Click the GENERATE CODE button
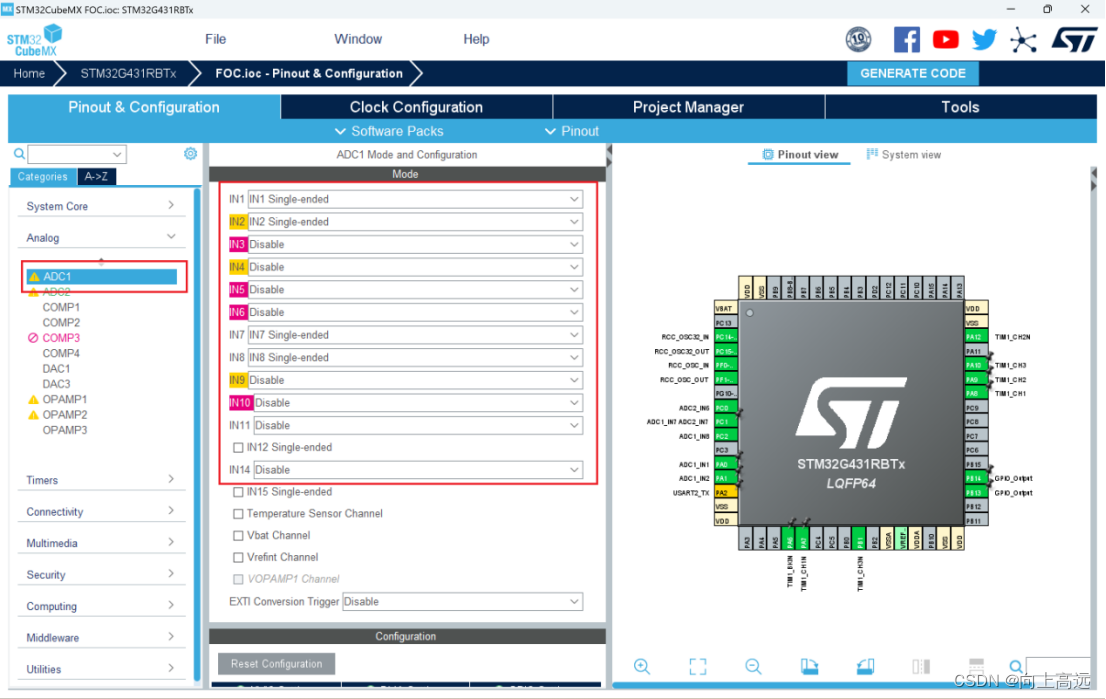The image size is (1106, 699). 913,73
